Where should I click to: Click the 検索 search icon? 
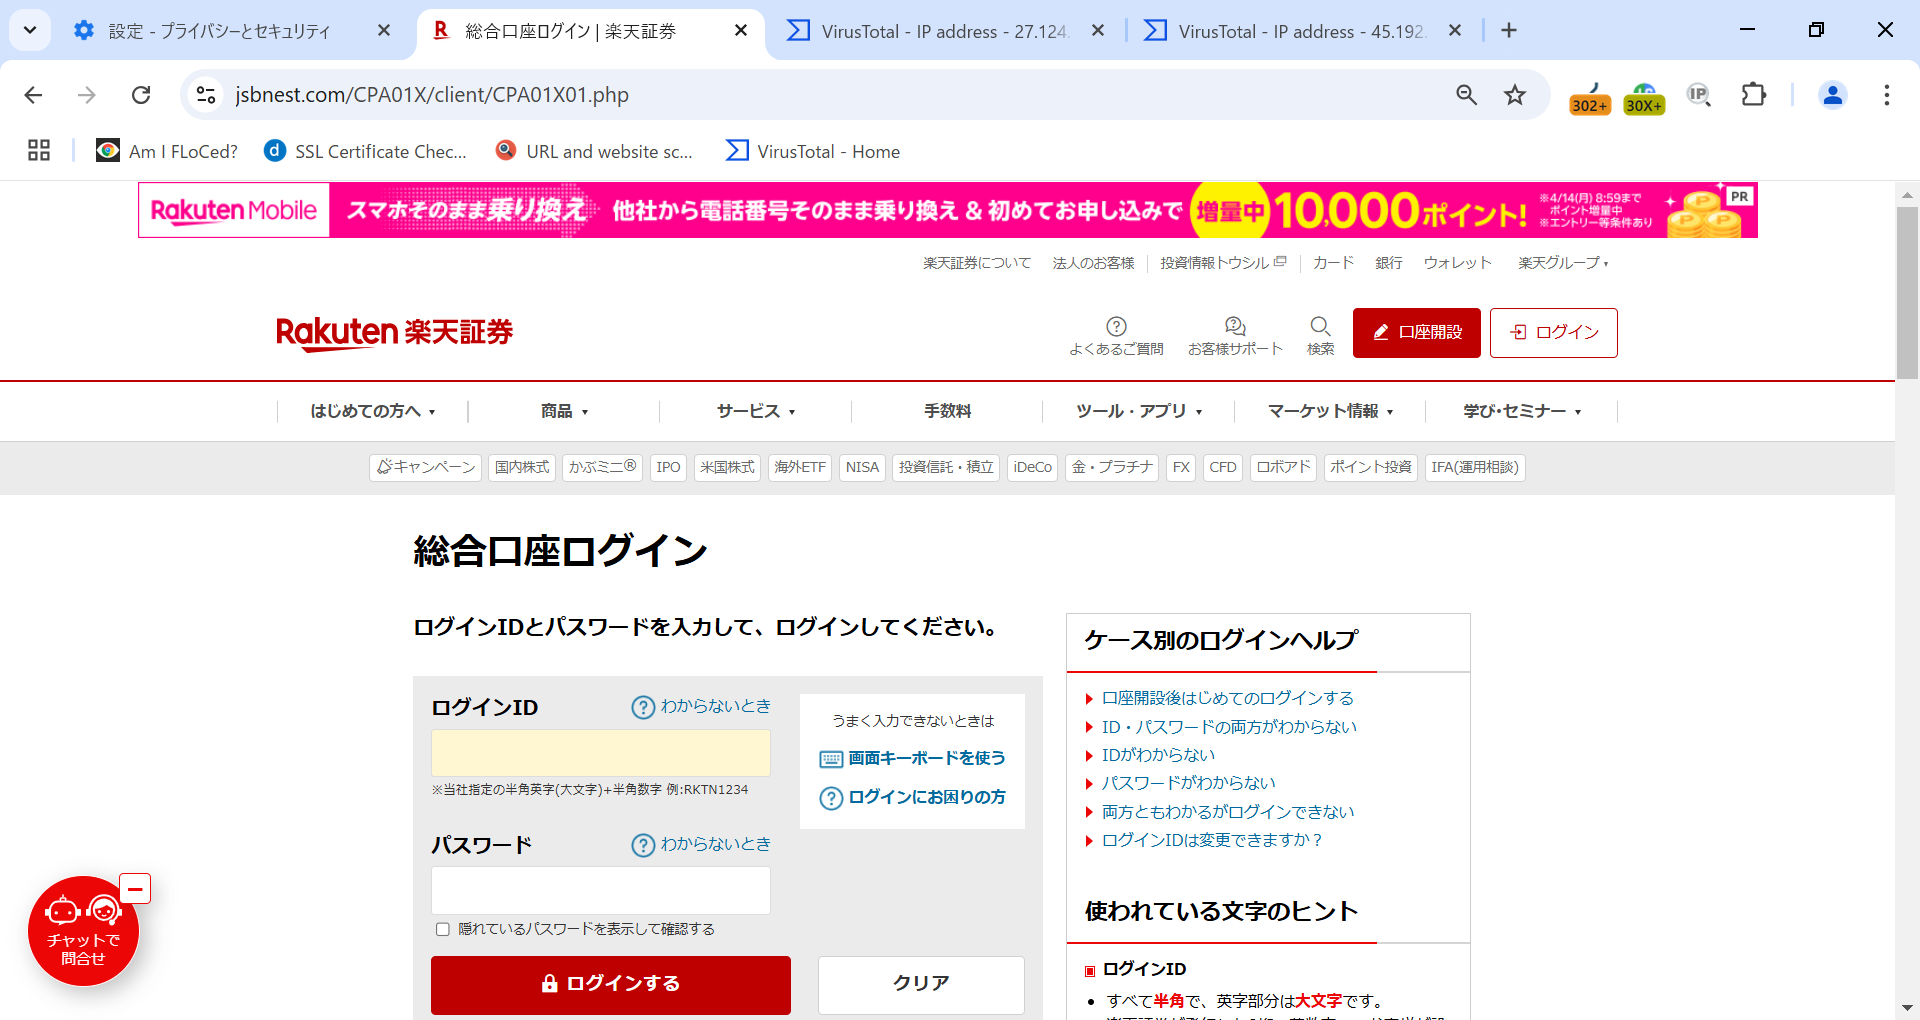coord(1320,336)
